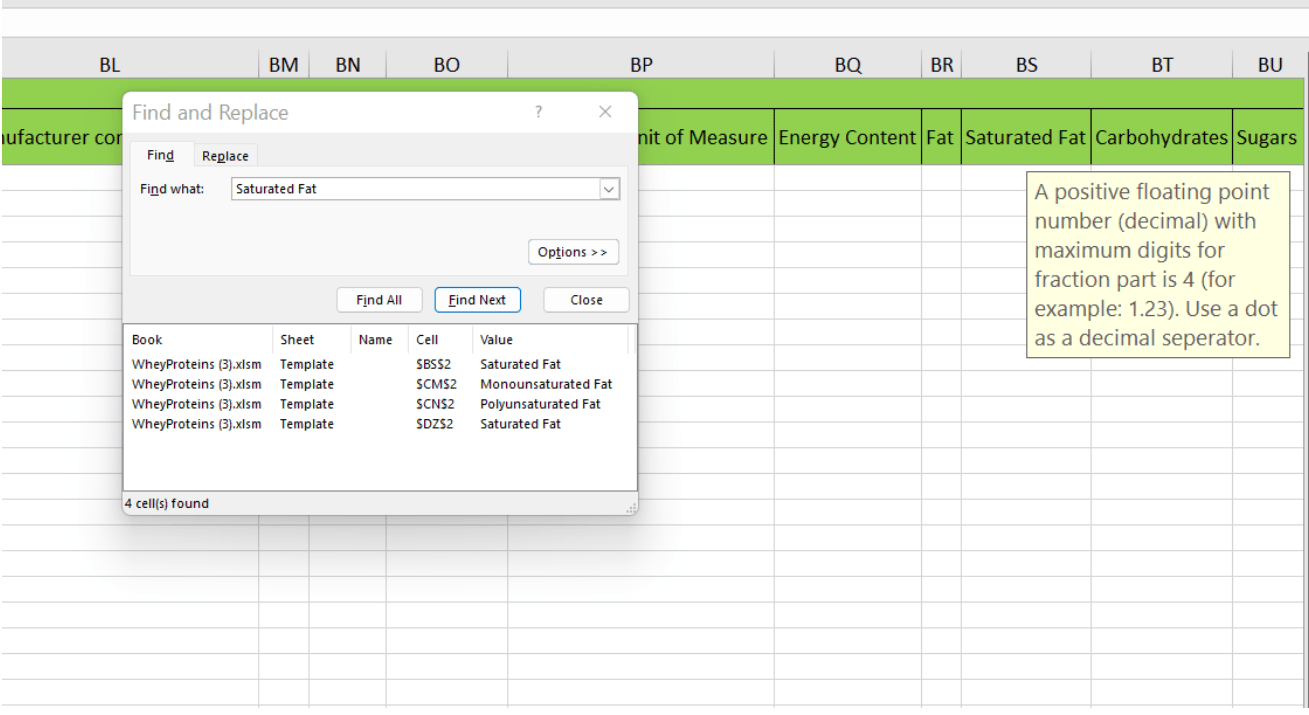The image size is (1309, 715).
Task: Click the Find All button
Action: [x=379, y=300]
